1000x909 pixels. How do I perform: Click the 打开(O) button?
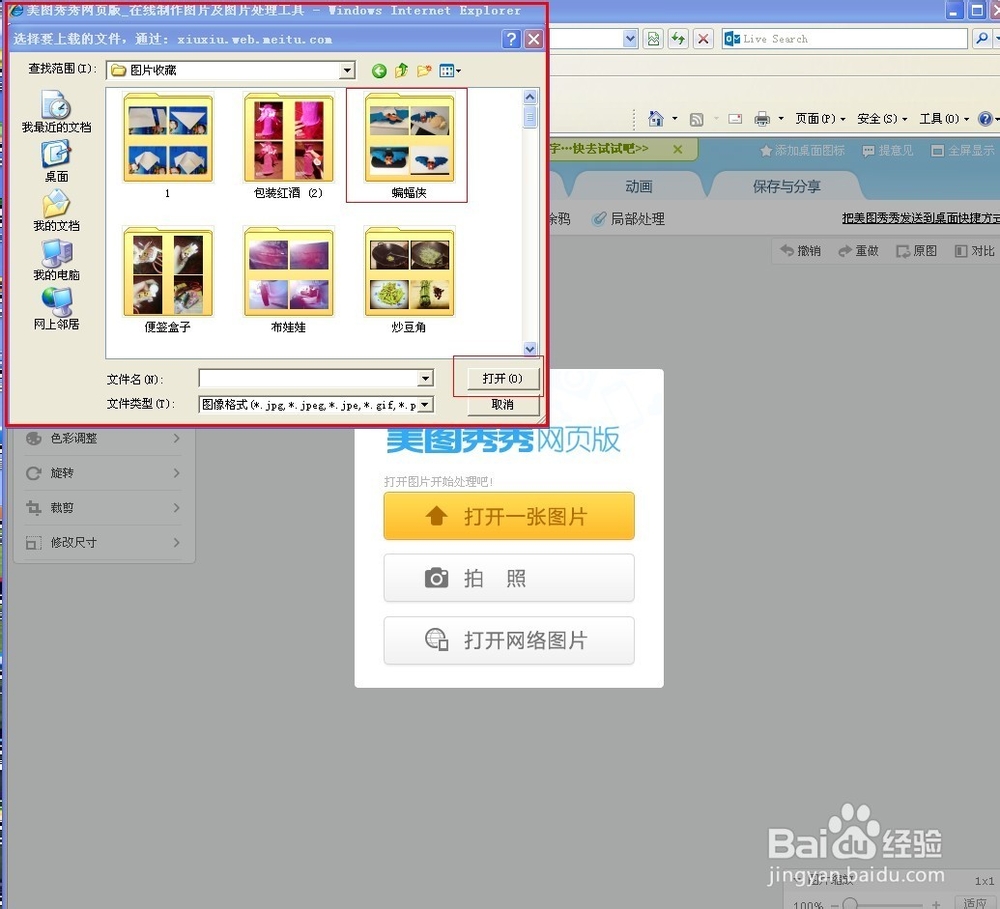click(503, 378)
